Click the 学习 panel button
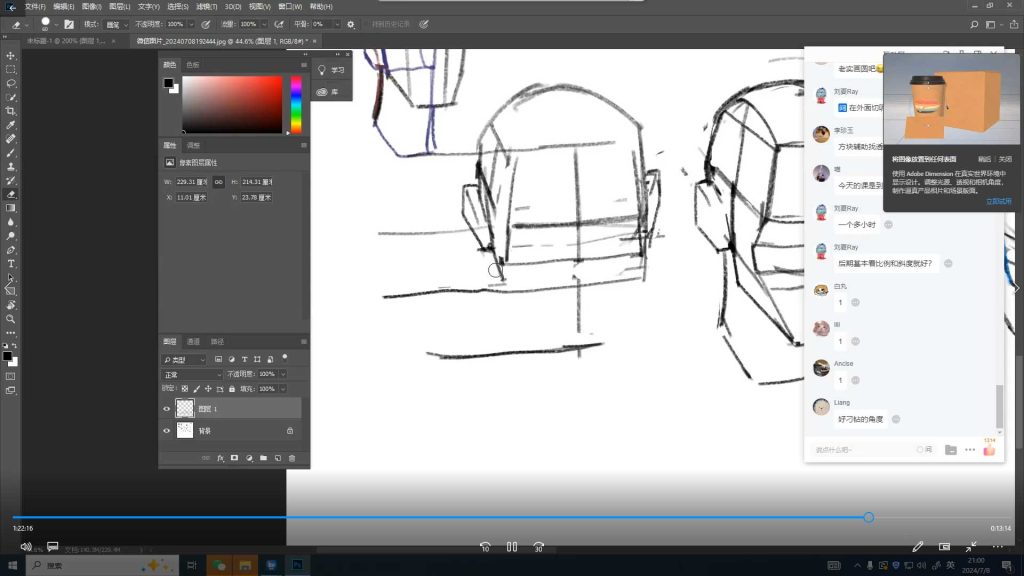1024x576 pixels. (x=331, y=70)
